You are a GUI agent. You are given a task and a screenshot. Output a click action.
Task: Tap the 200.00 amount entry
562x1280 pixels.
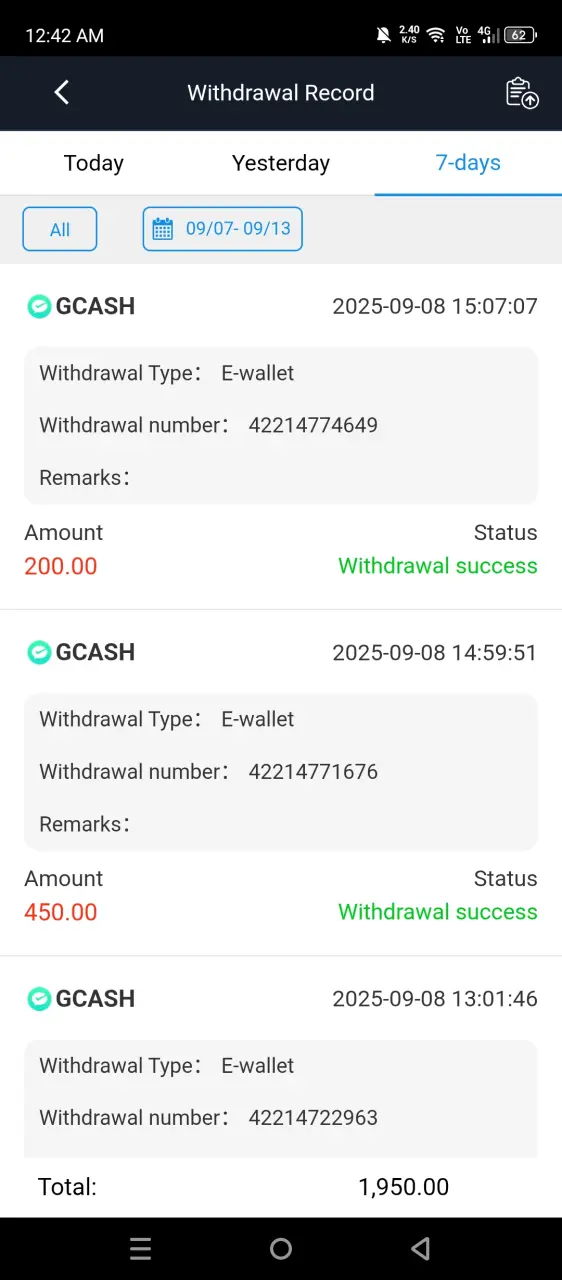[61, 566]
